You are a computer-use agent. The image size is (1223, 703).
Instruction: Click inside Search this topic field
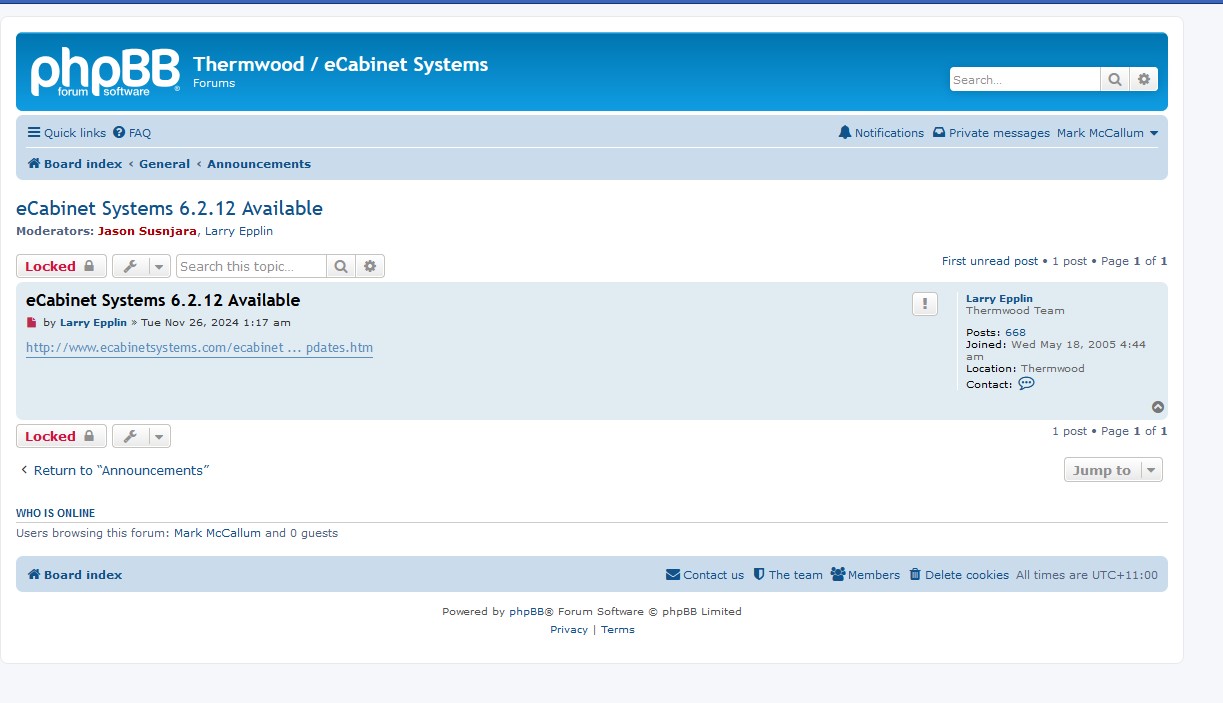[x=251, y=266]
